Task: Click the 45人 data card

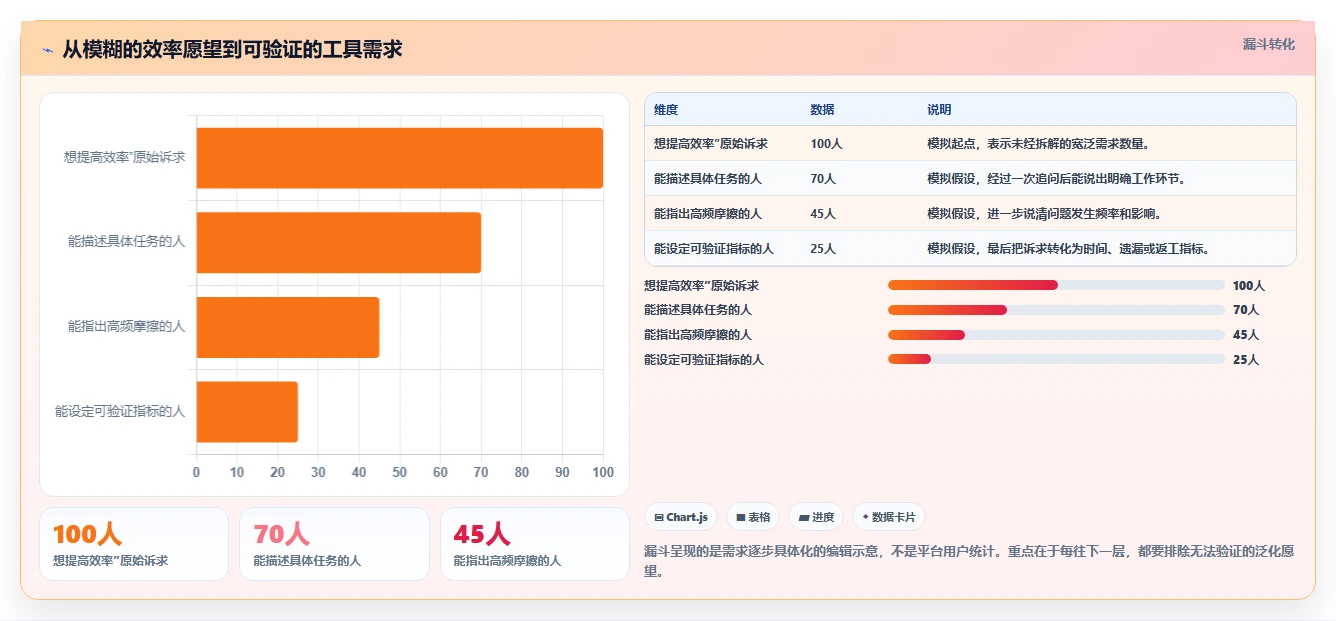Action: click(535, 544)
